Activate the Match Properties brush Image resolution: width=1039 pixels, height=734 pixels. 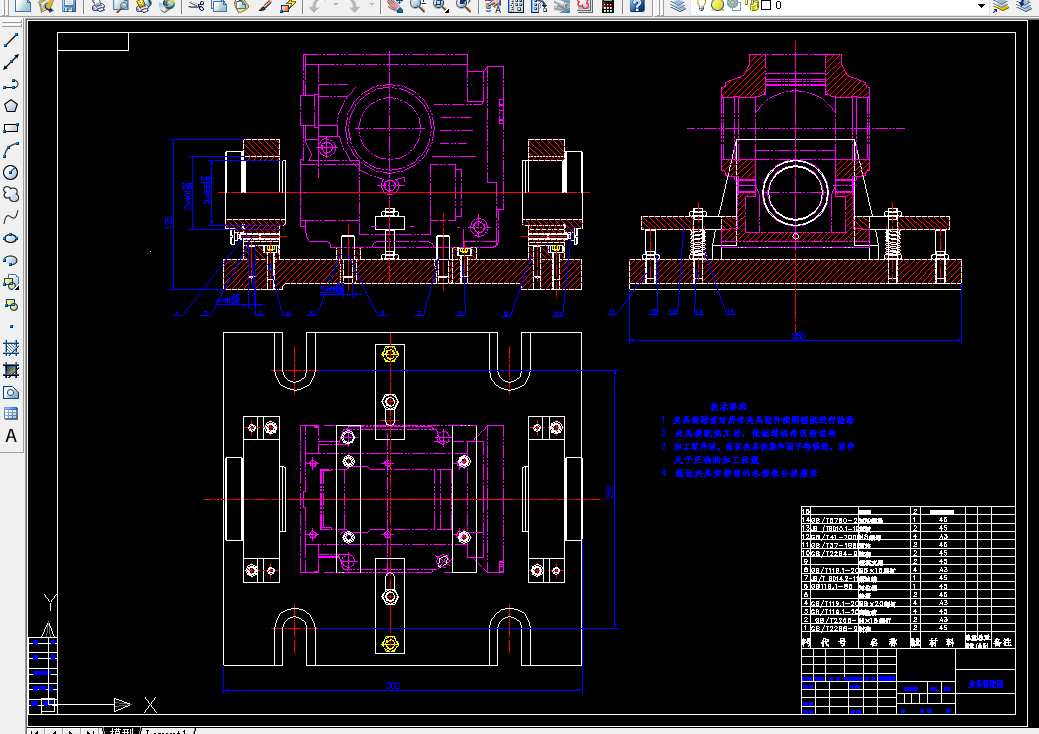point(264,5)
